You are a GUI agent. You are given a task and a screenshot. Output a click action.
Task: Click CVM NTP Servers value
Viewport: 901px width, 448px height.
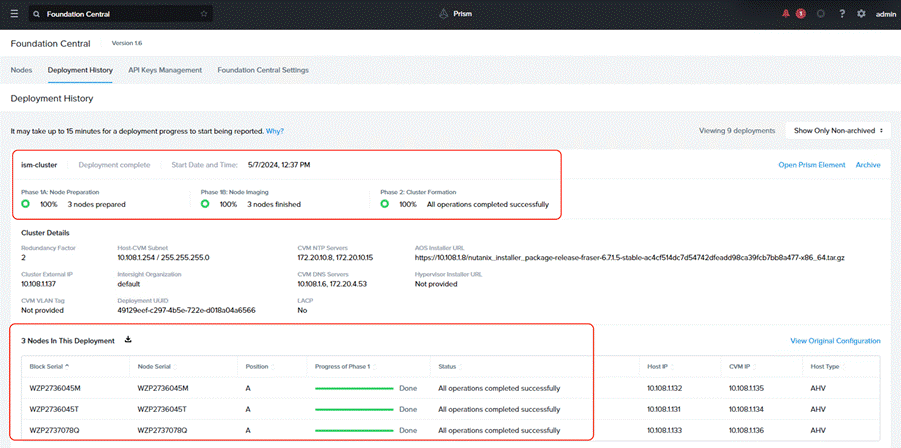[336, 257]
